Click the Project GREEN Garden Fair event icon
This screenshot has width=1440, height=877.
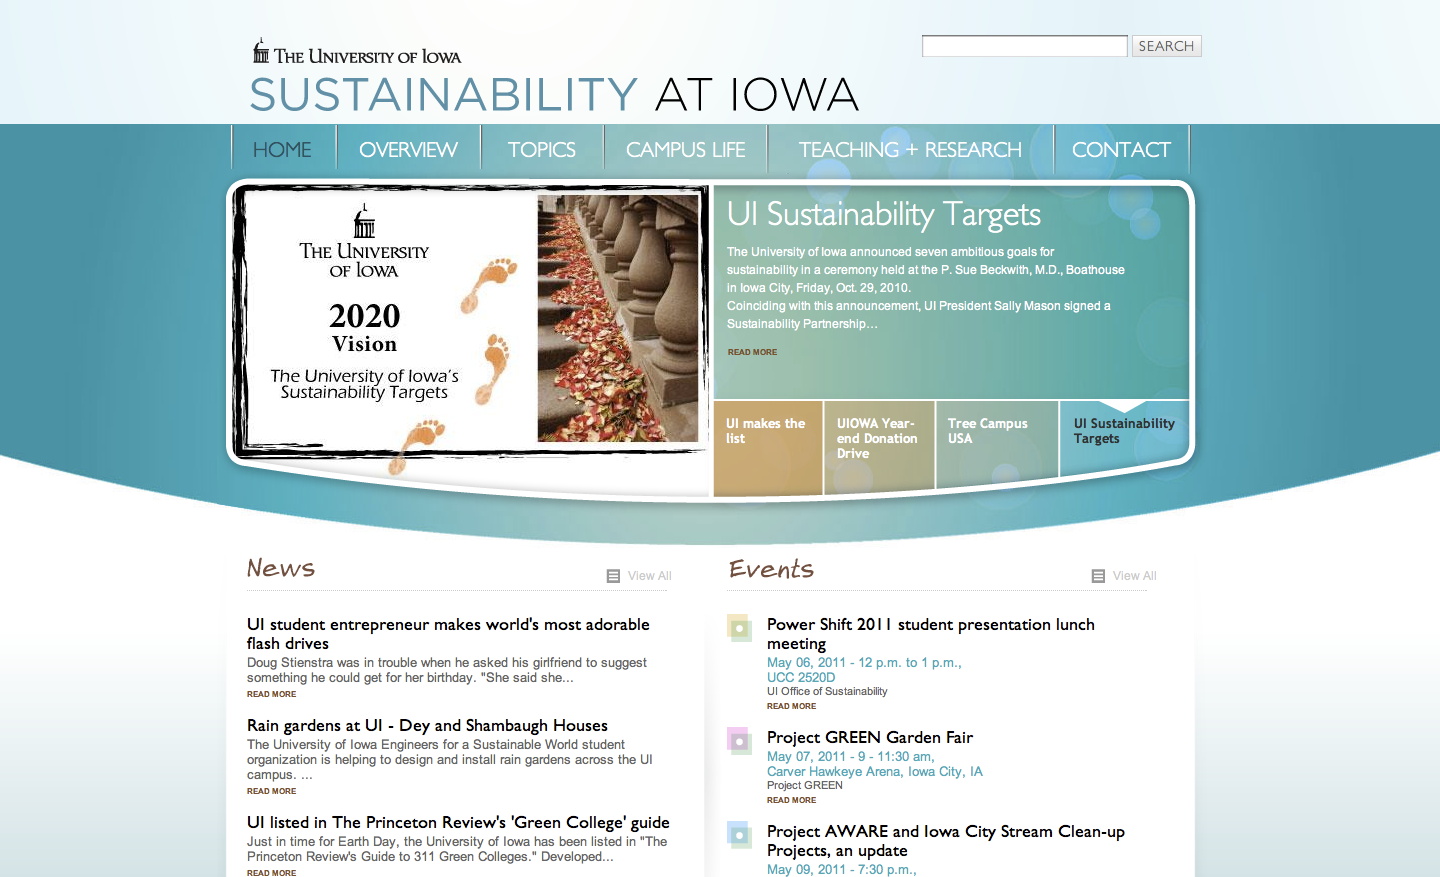pos(739,741)
